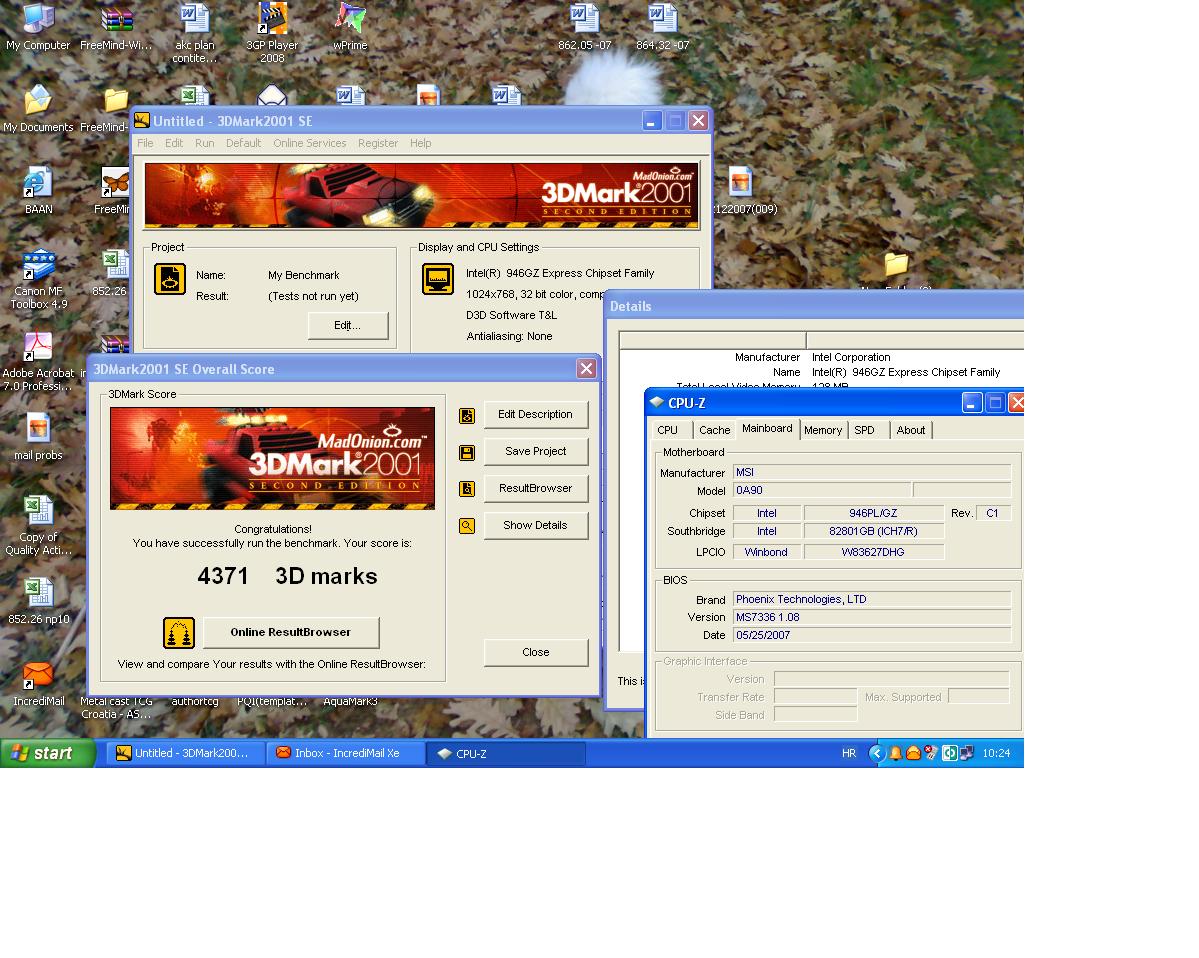Image resolution: width=1199 pixels, height=958 pixels.
Task: Switch to Inbox - IncrediMail Xe taskbar item
Action: 346,753
